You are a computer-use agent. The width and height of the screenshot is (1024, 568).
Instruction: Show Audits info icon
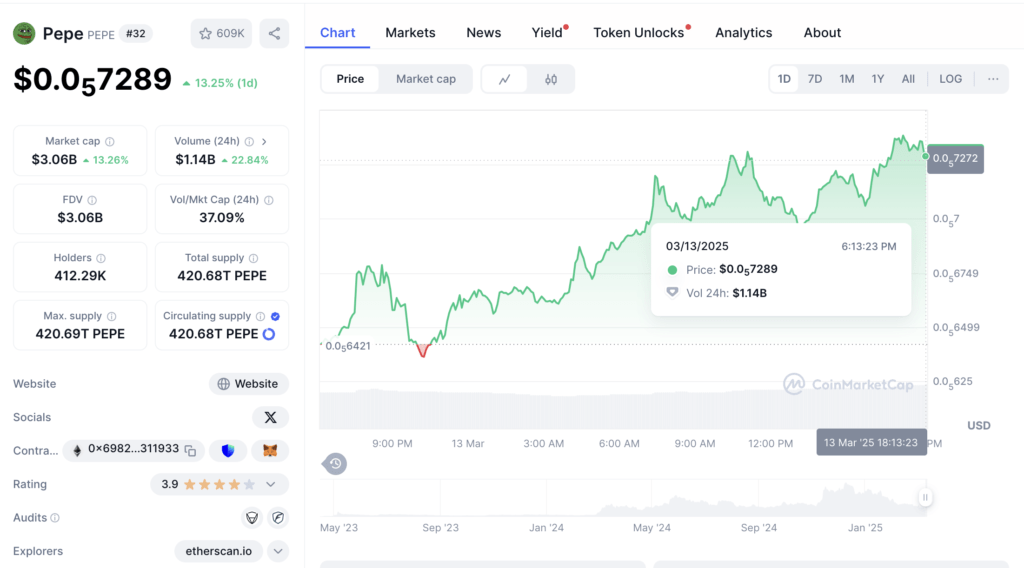(55, 518)
